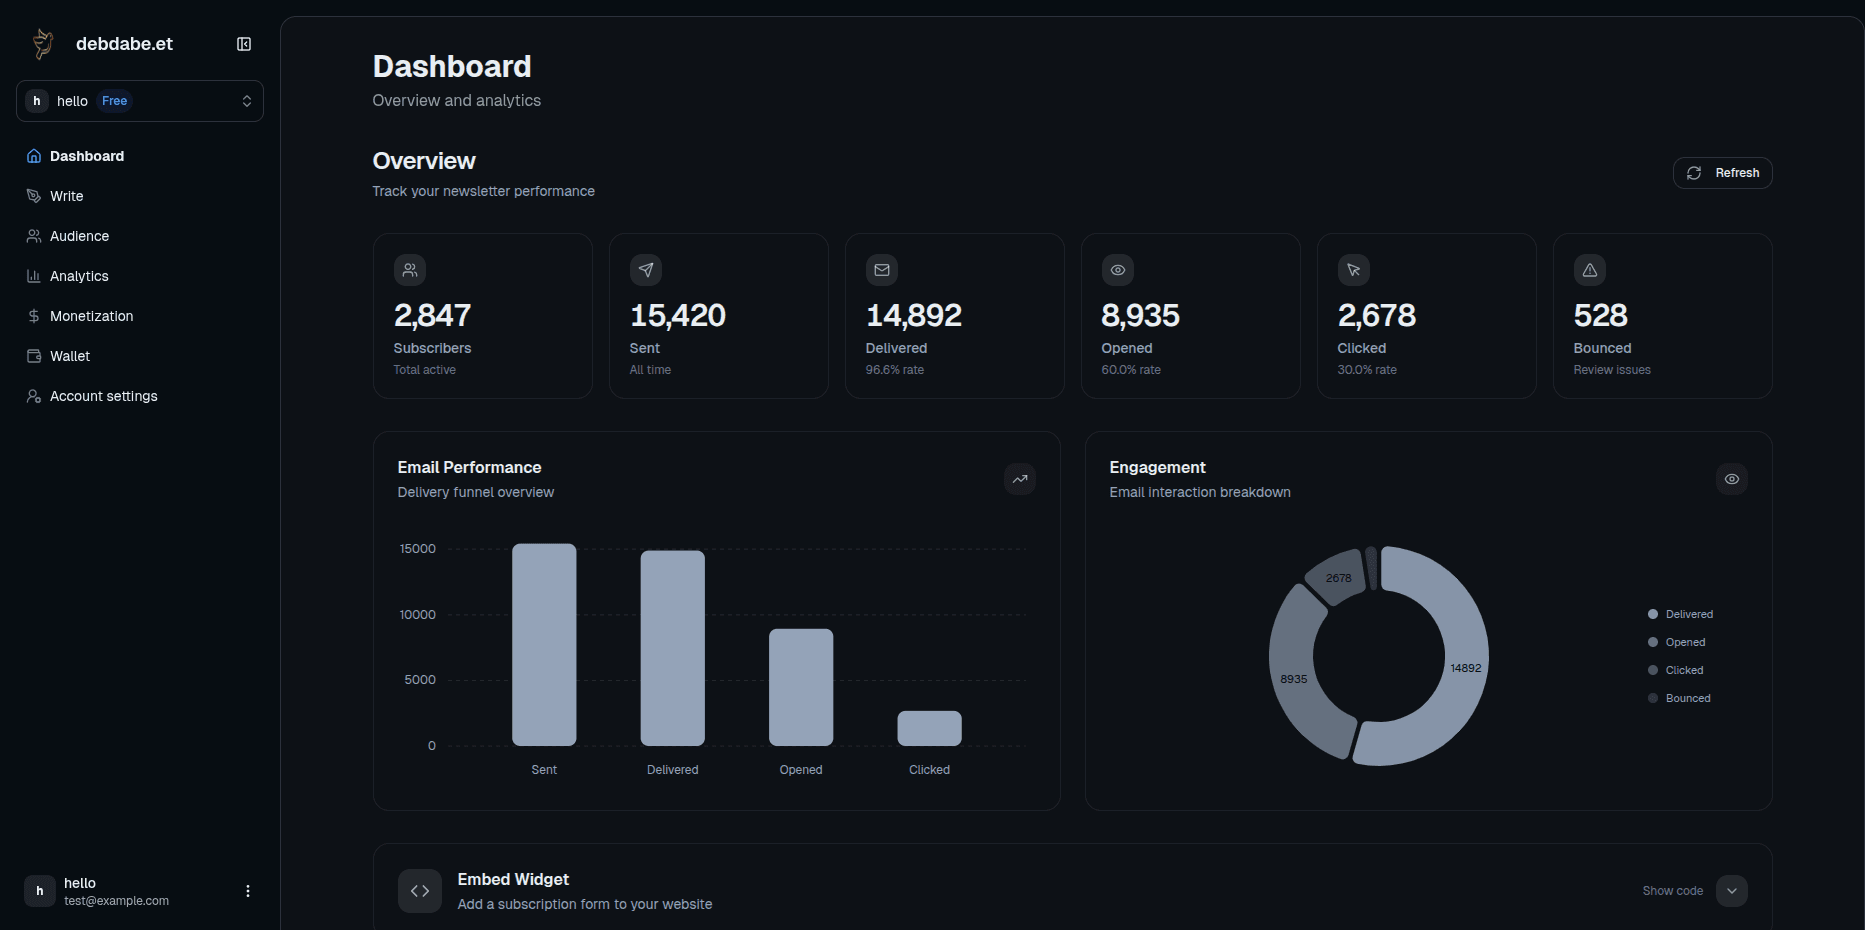This screenshot has height=930, width=1865.
Task: Click the Refresh button
Action: click(1722, 172)
